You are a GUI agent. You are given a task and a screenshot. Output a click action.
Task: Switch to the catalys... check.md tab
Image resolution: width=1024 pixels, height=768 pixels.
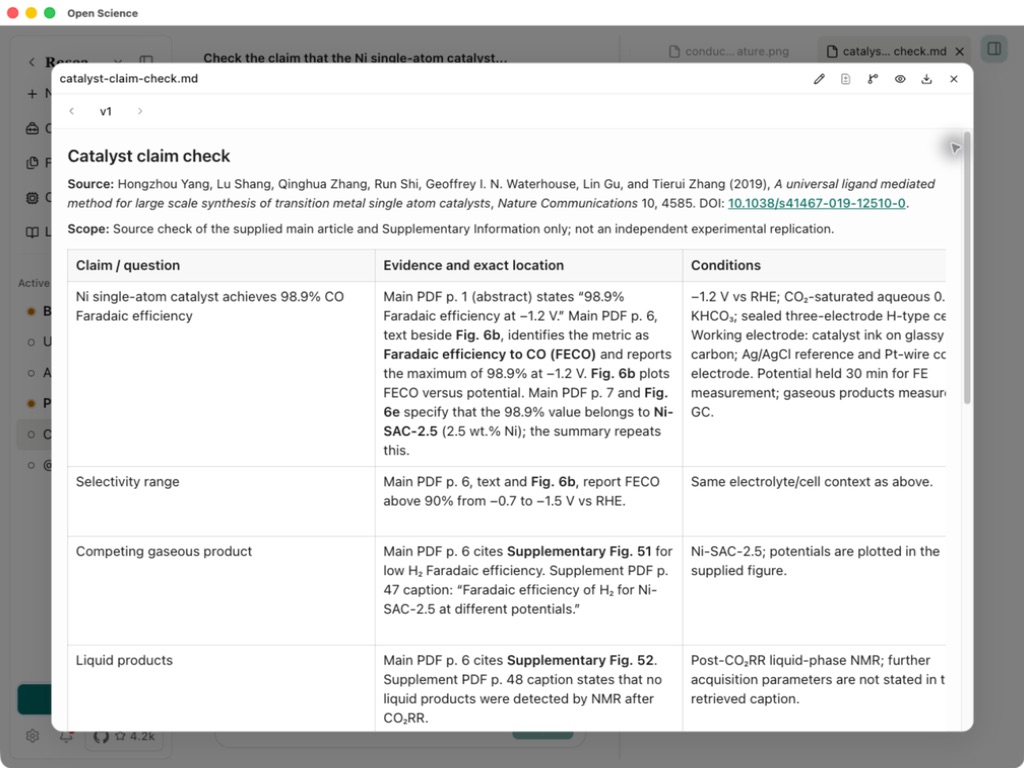[x=886, y=51]
